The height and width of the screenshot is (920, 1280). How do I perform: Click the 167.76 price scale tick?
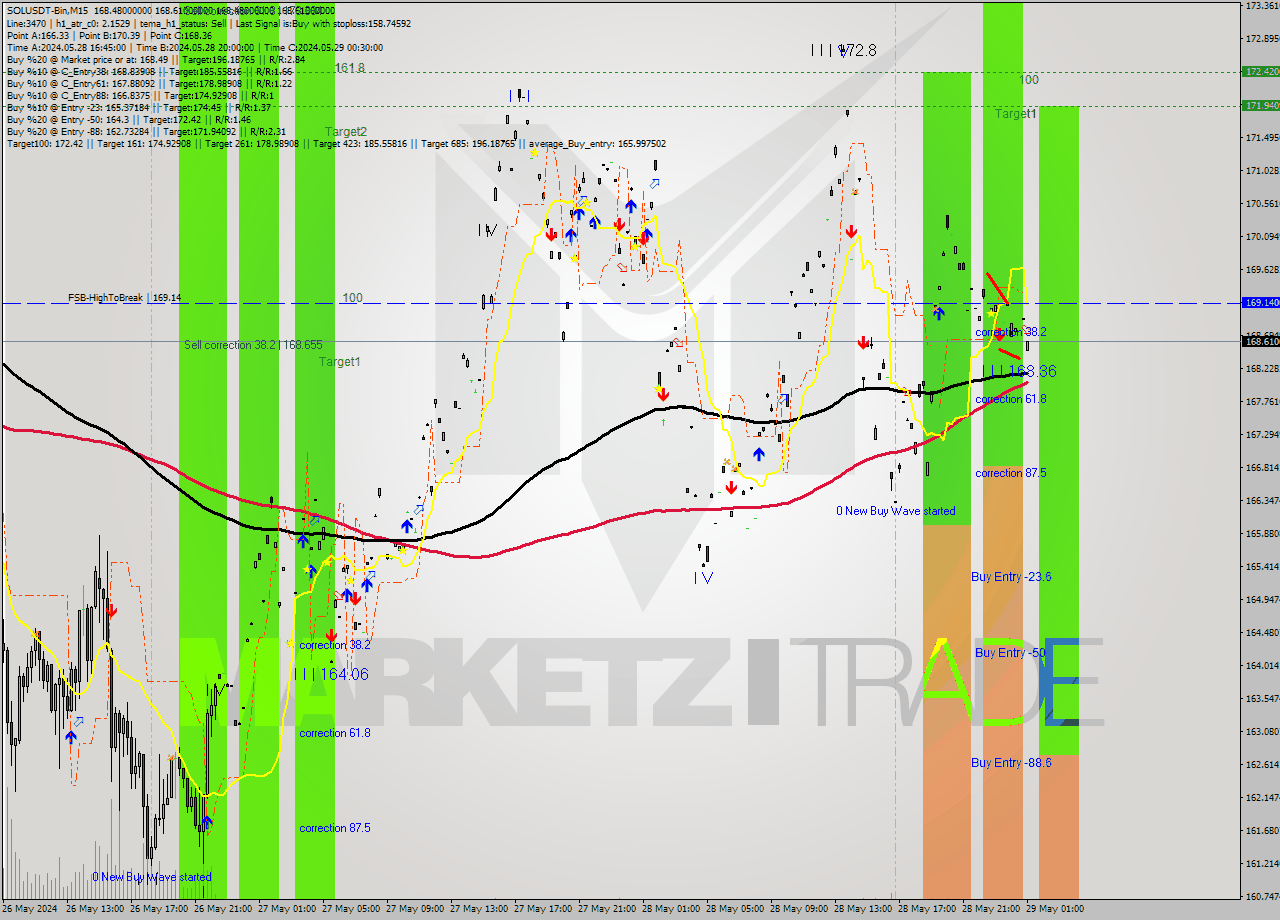click(1262, 401)
